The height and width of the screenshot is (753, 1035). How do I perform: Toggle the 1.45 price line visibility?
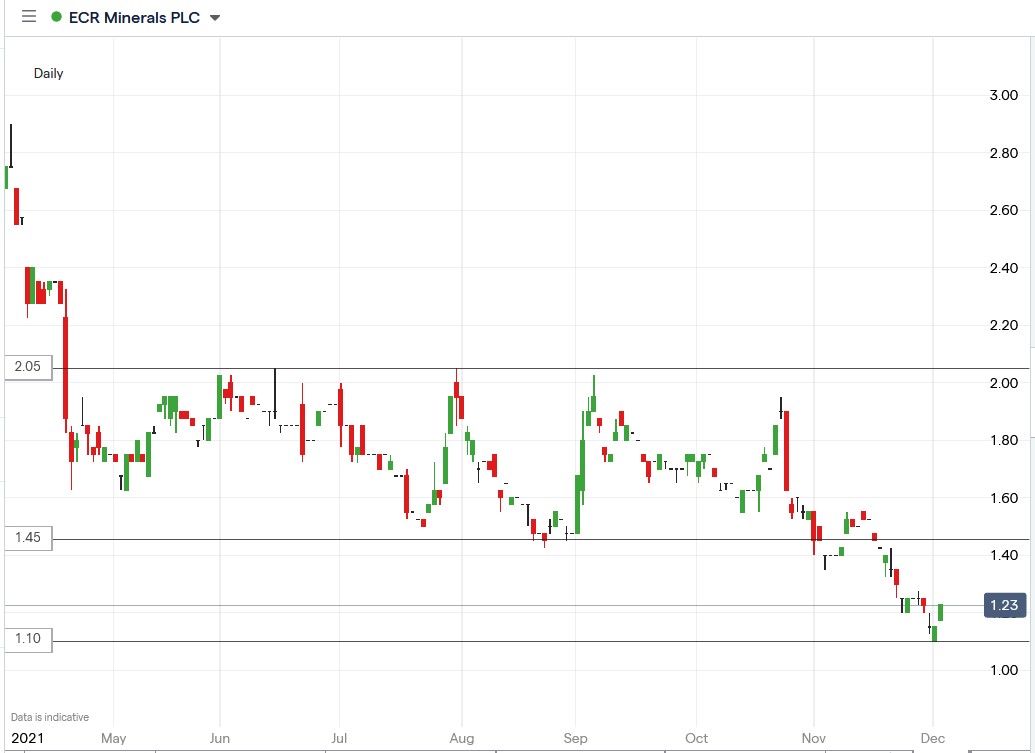click(28, 538)
